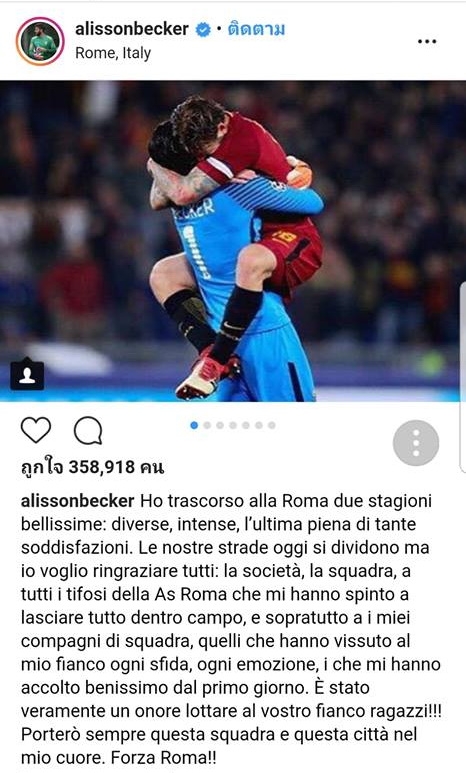Open the Rome, Italy location
466x773 pixels.
(x=113, y=53)
